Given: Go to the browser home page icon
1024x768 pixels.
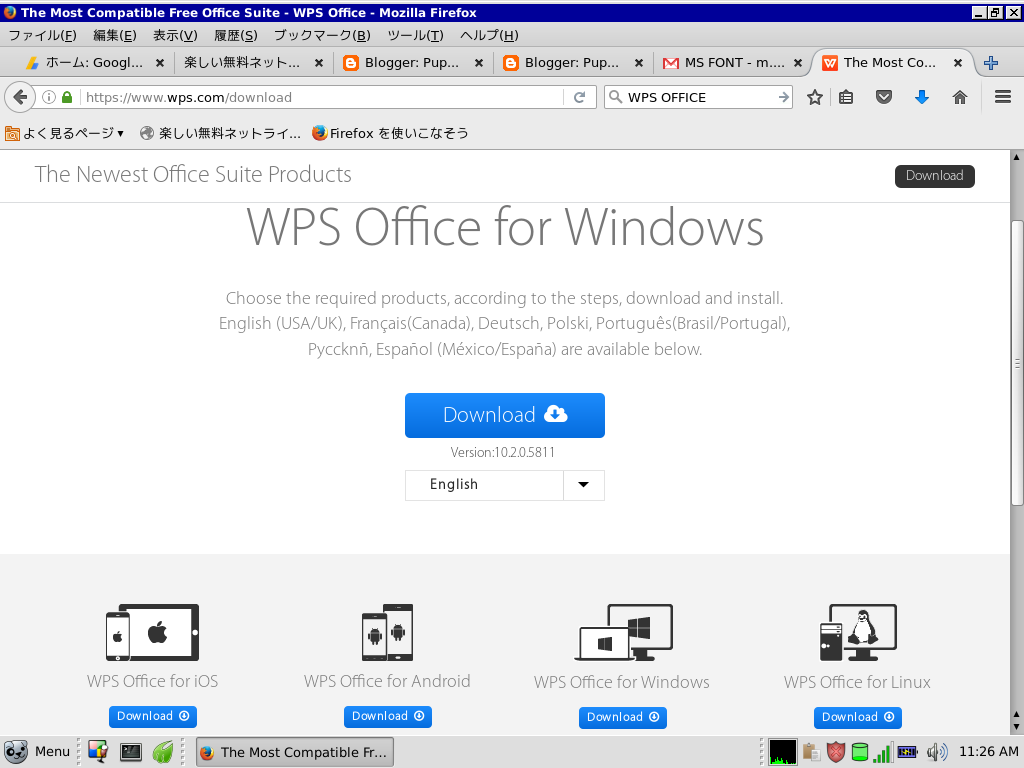Looking at the screenshot, I should point(960,97).
